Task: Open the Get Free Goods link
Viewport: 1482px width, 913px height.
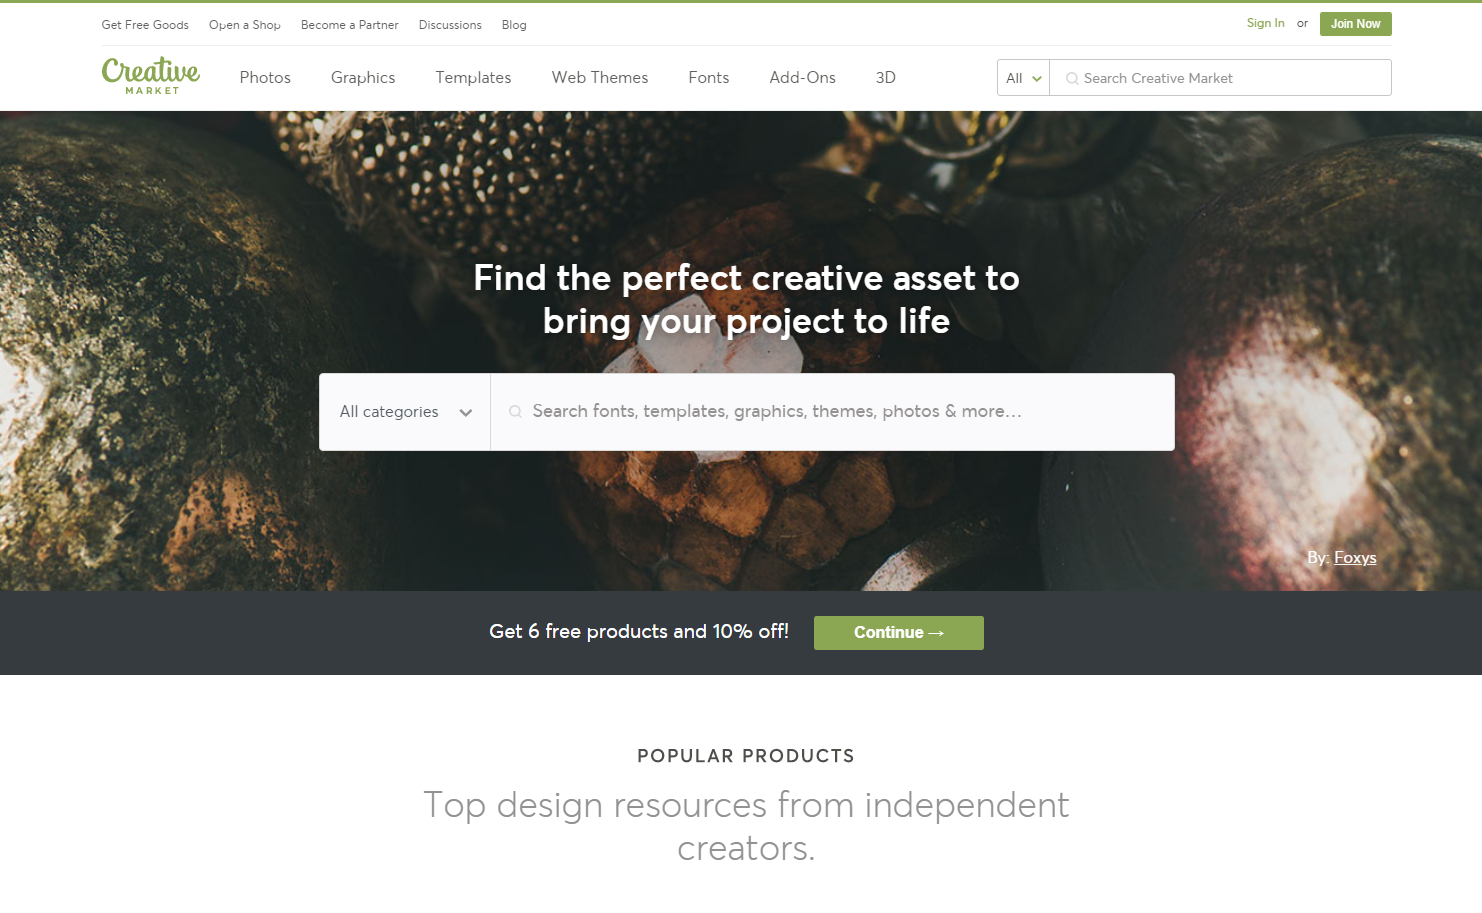Action: pos(145,25)
